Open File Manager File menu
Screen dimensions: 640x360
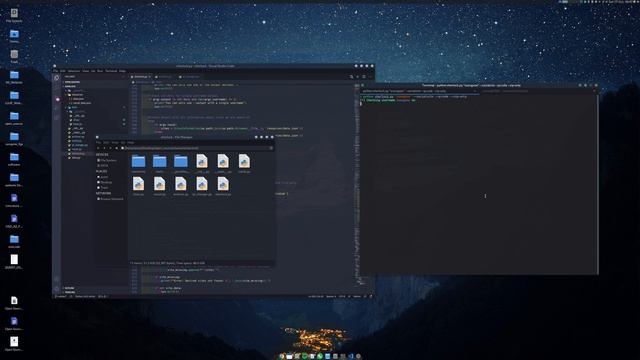pyautogui.click(x=98, y=142)
